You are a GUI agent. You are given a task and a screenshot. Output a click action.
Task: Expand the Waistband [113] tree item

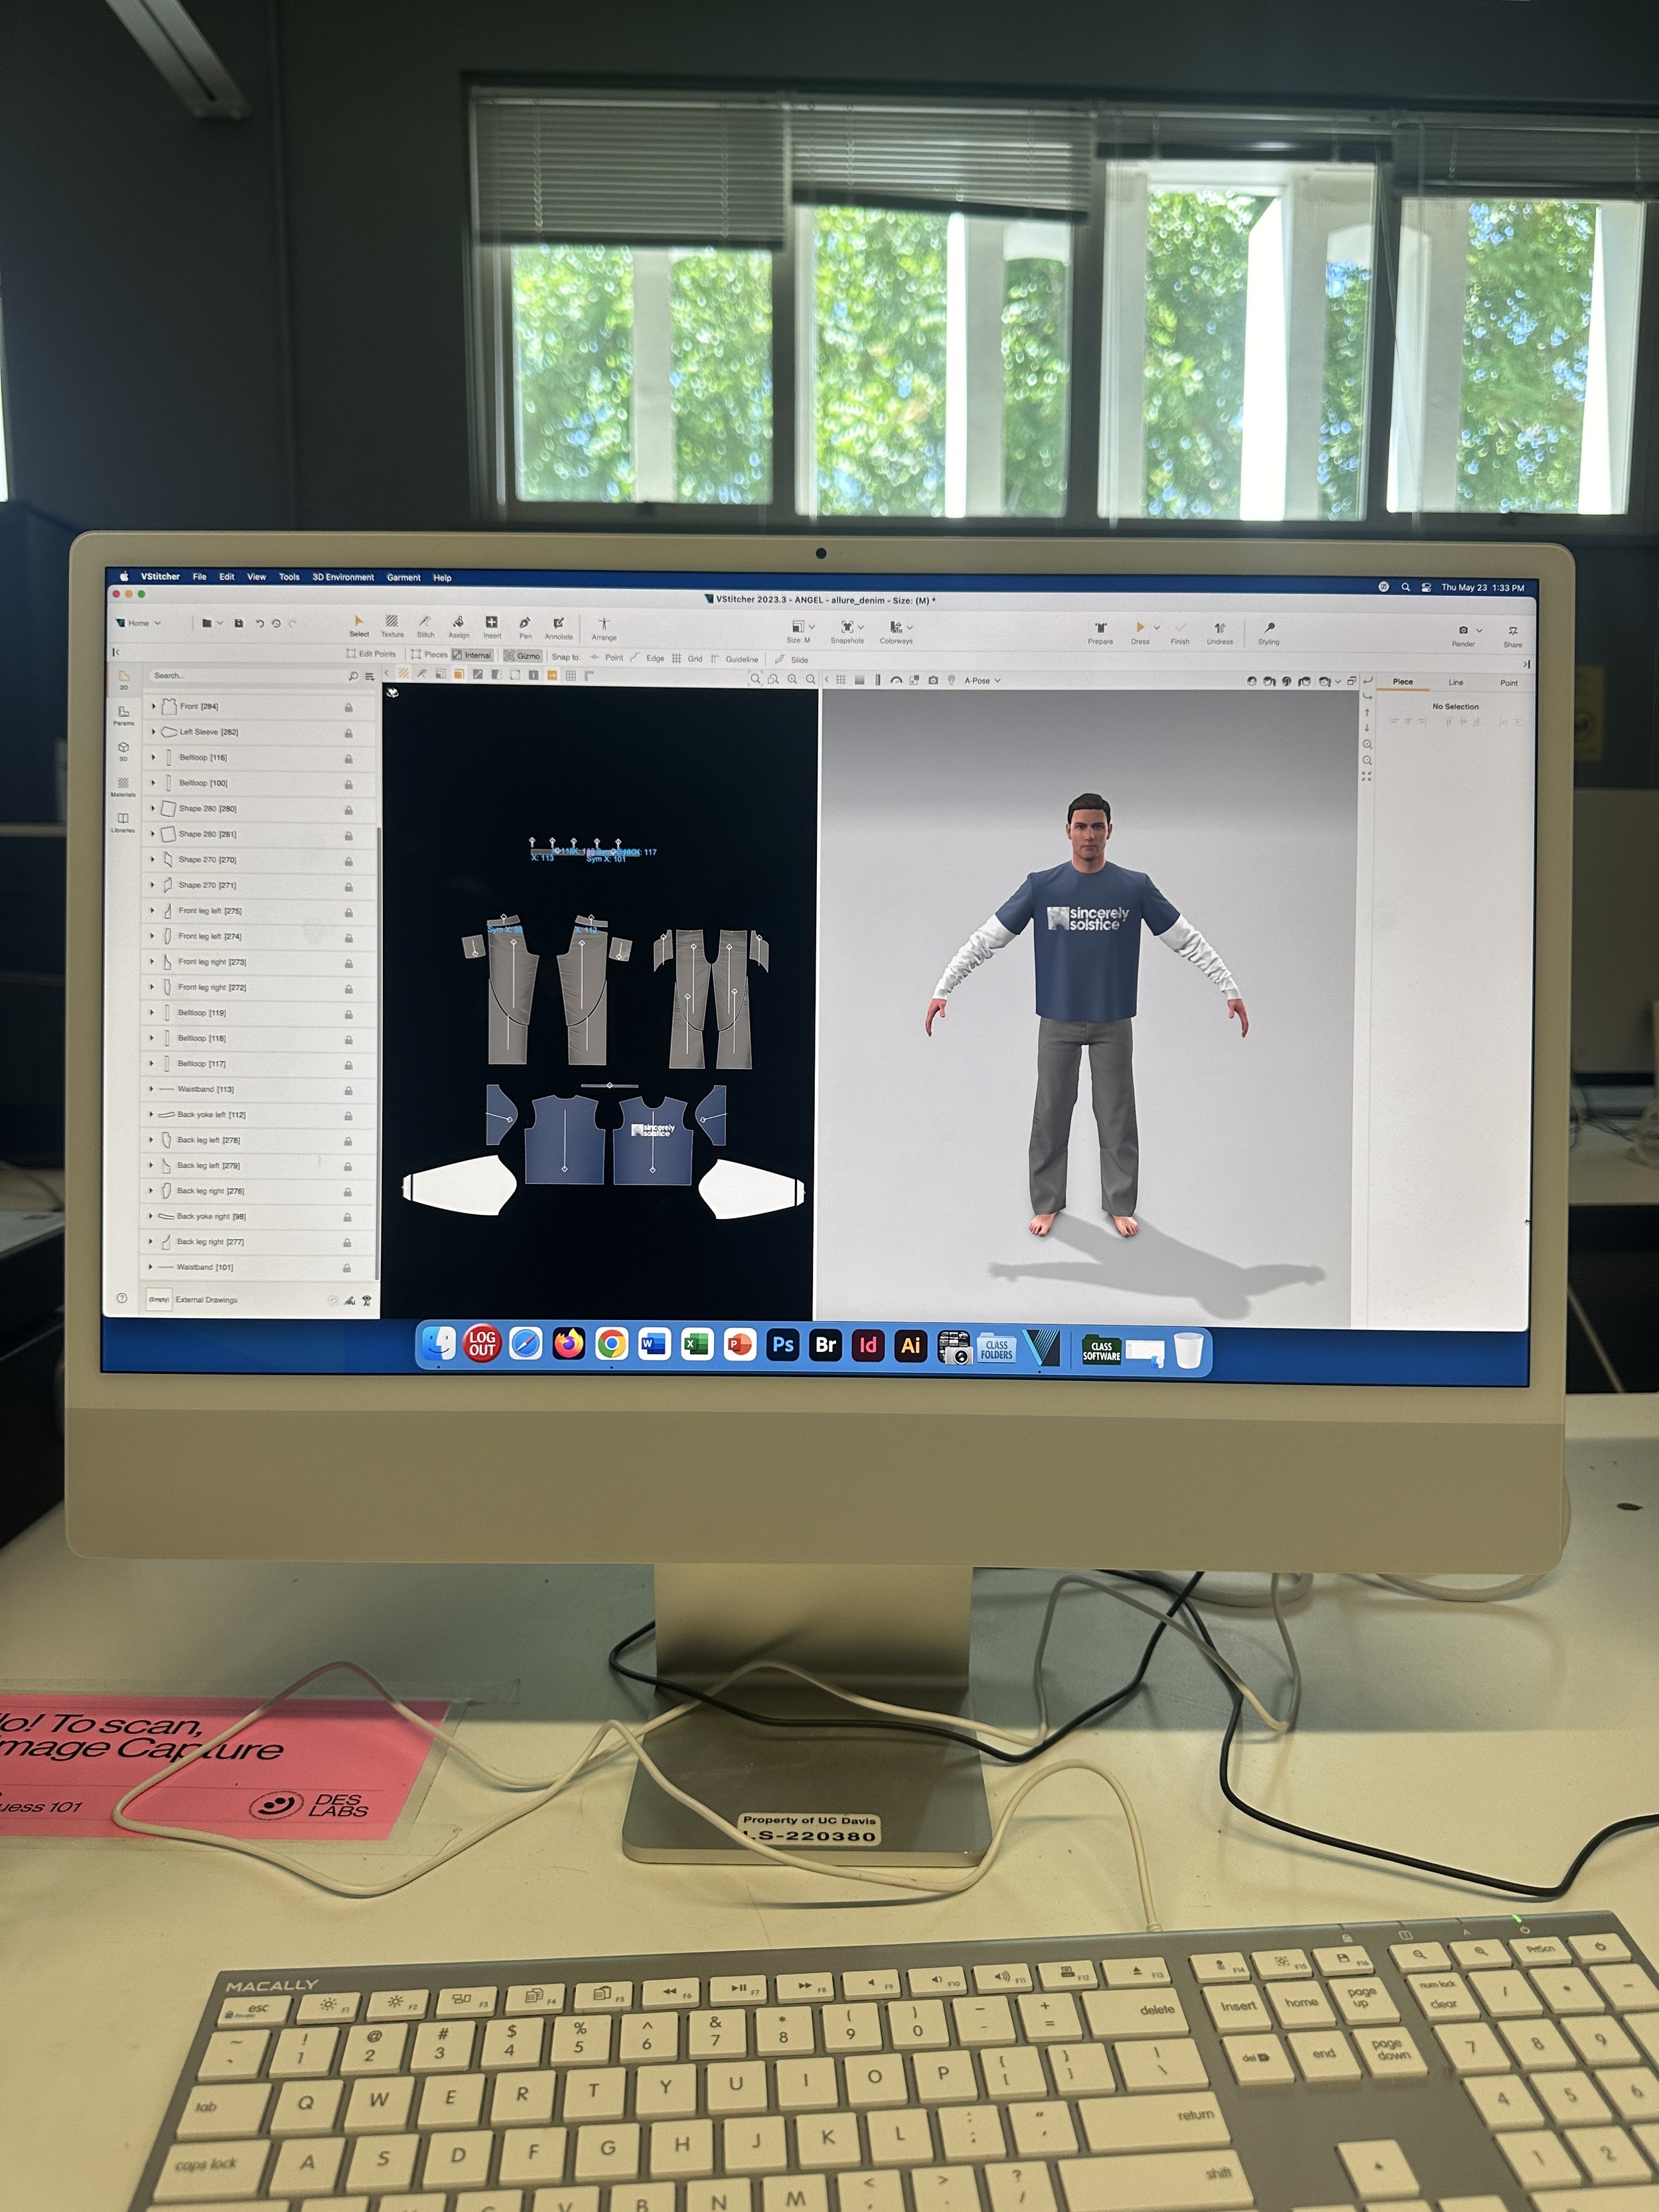coord(152,1089)
